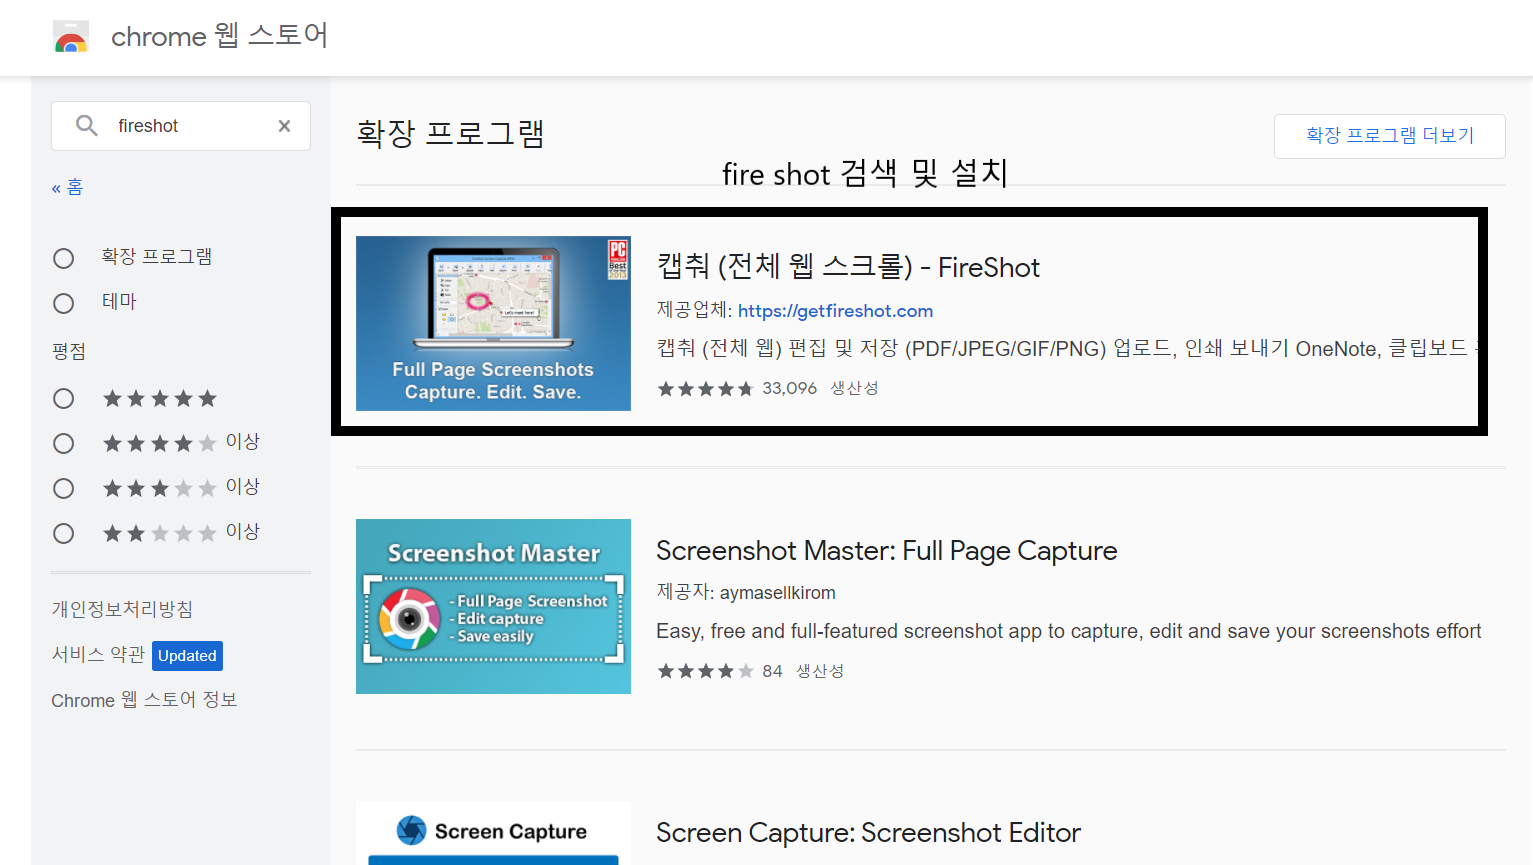Click the Screenshot Master description text

point(1069,631)
